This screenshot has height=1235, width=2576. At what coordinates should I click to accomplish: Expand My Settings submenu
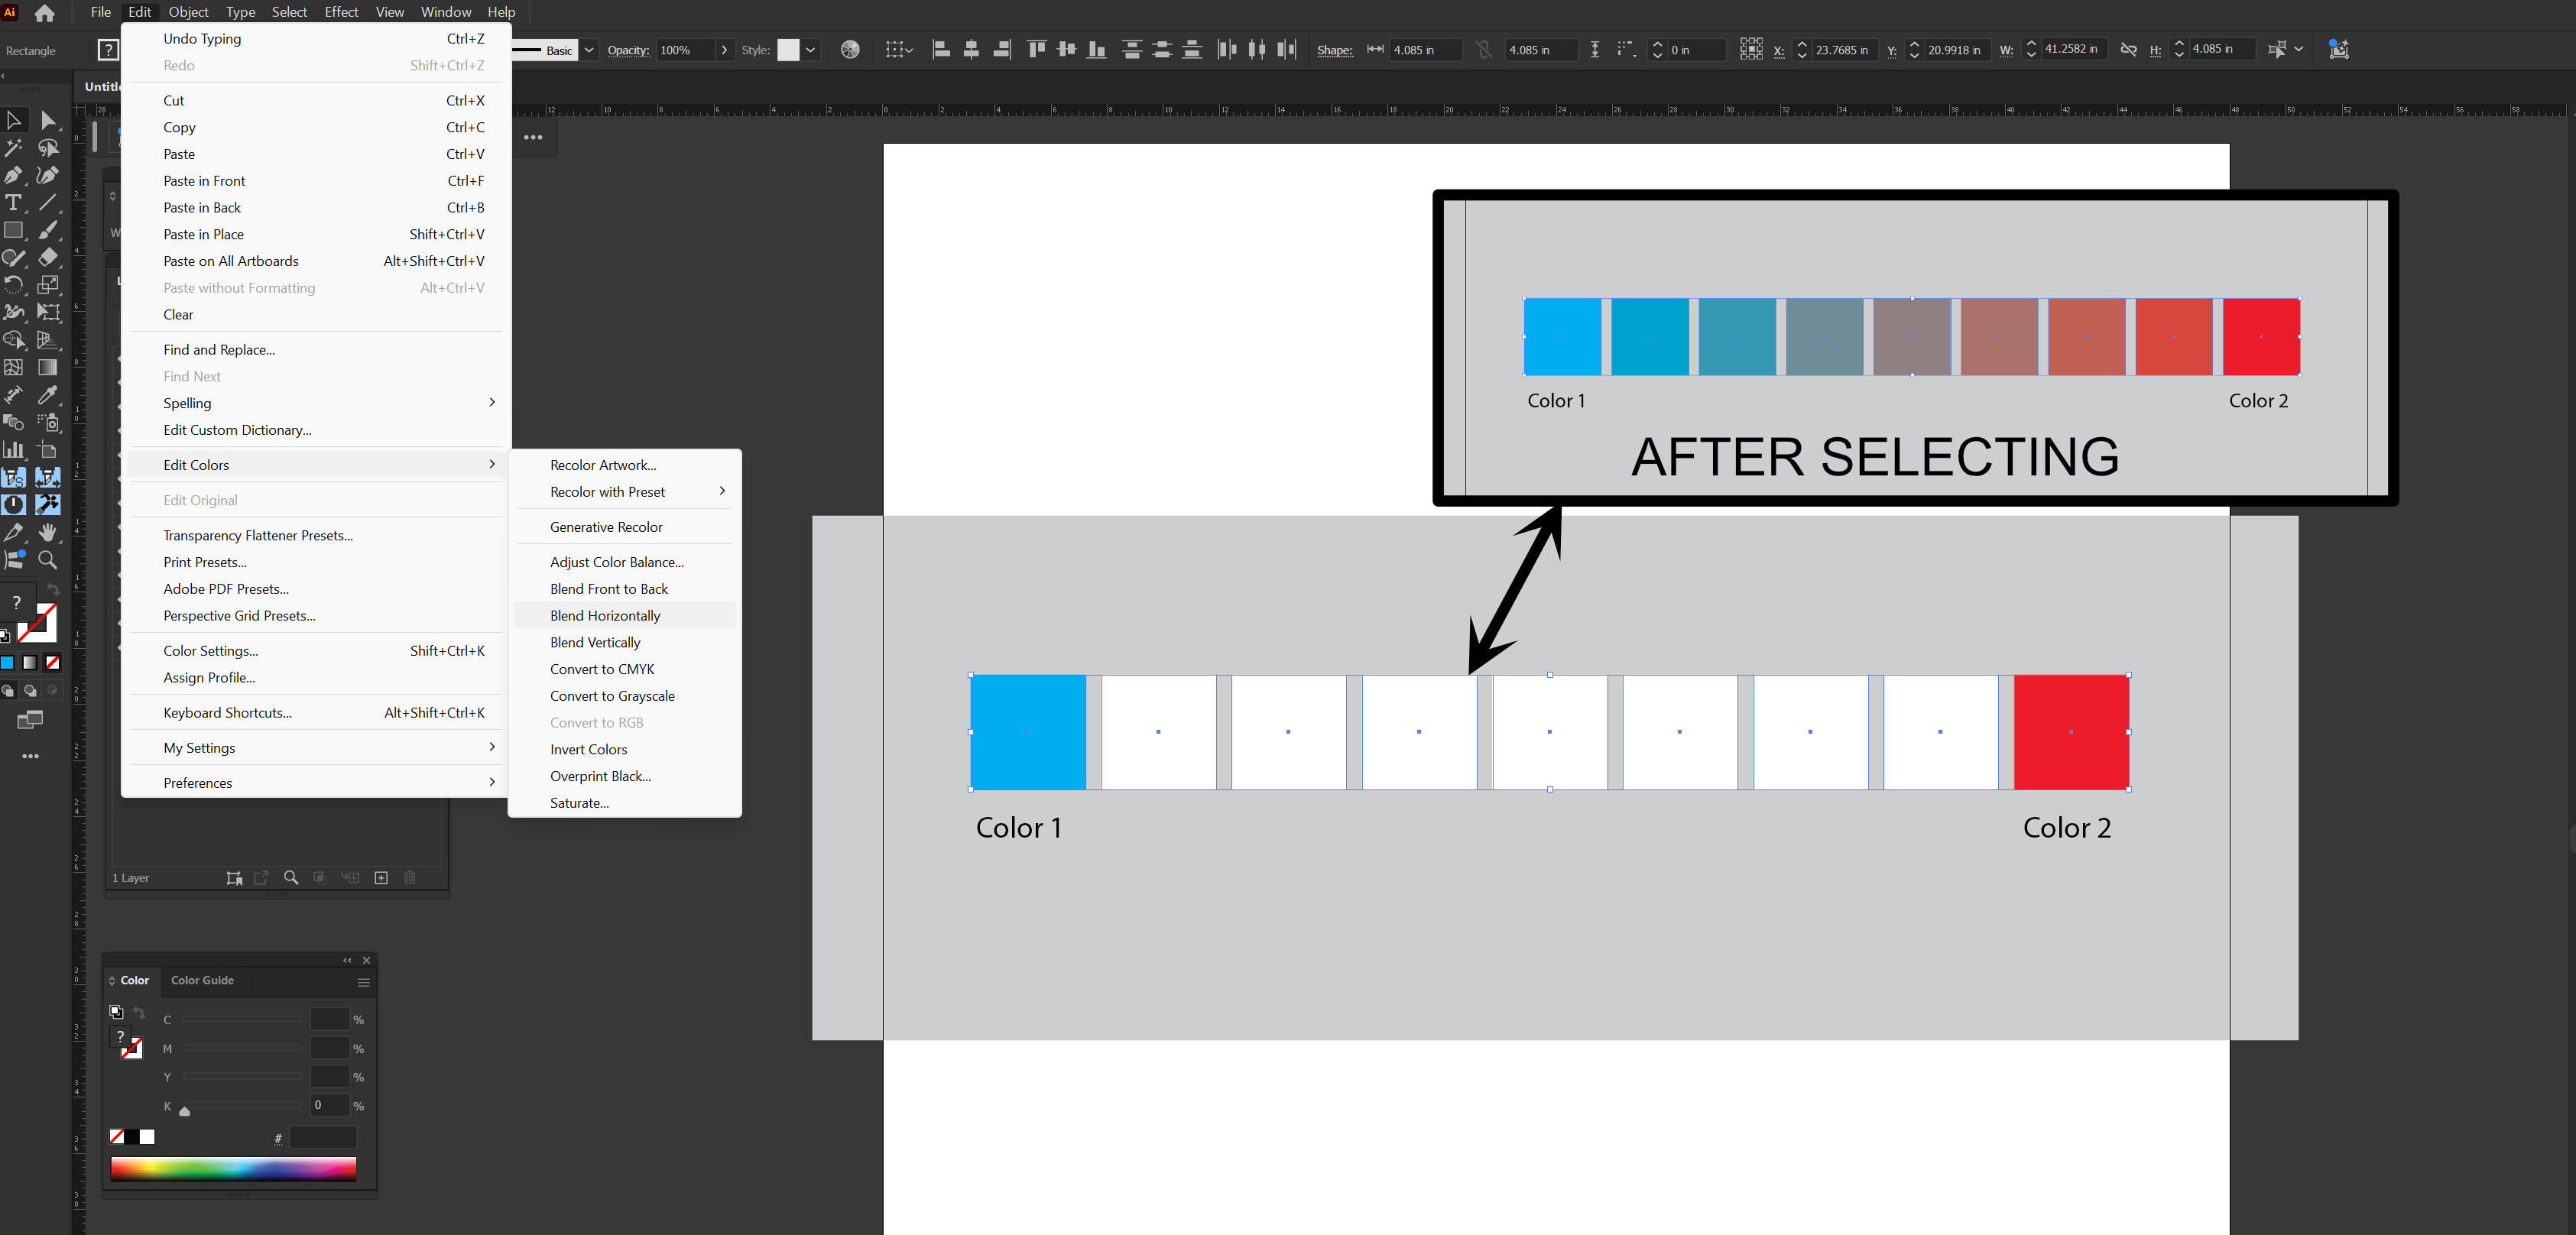(x=492, y=748)
